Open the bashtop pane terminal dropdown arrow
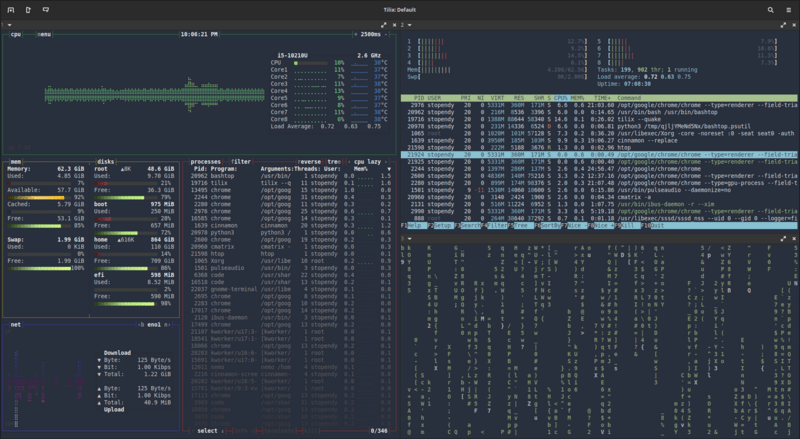The width and height of the screenshot is (800, 439). click(x=9, y=26)
